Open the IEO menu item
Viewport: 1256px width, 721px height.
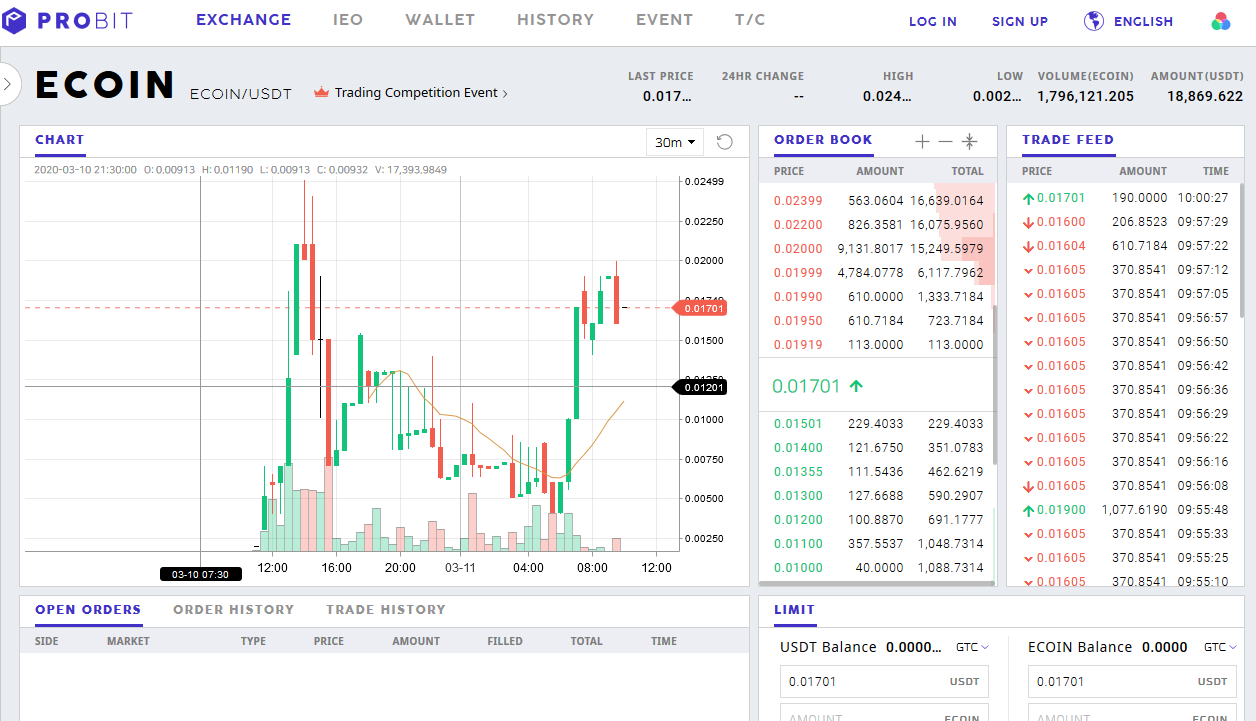click(348, 20)
